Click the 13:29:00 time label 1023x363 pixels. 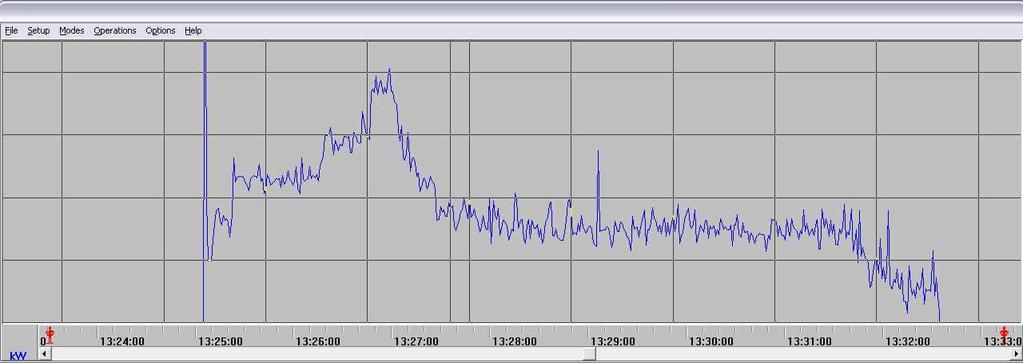613,341
